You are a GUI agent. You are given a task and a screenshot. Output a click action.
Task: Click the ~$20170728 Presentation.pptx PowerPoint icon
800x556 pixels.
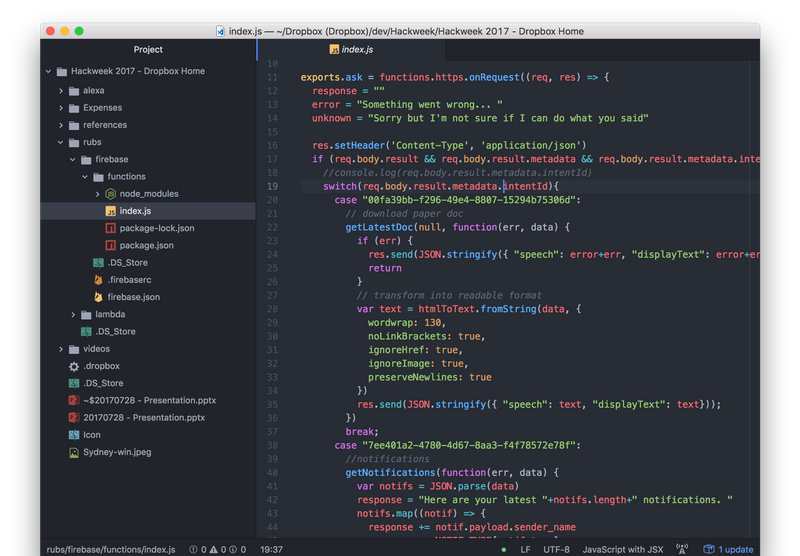[74, 400]
